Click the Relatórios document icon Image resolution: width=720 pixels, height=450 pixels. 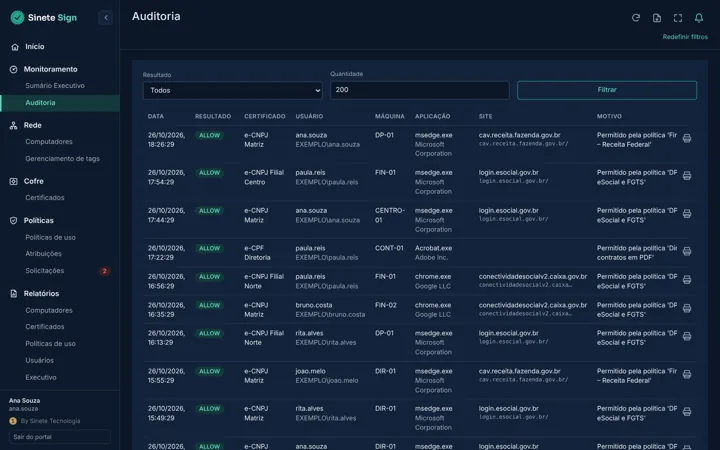[13, 293]
